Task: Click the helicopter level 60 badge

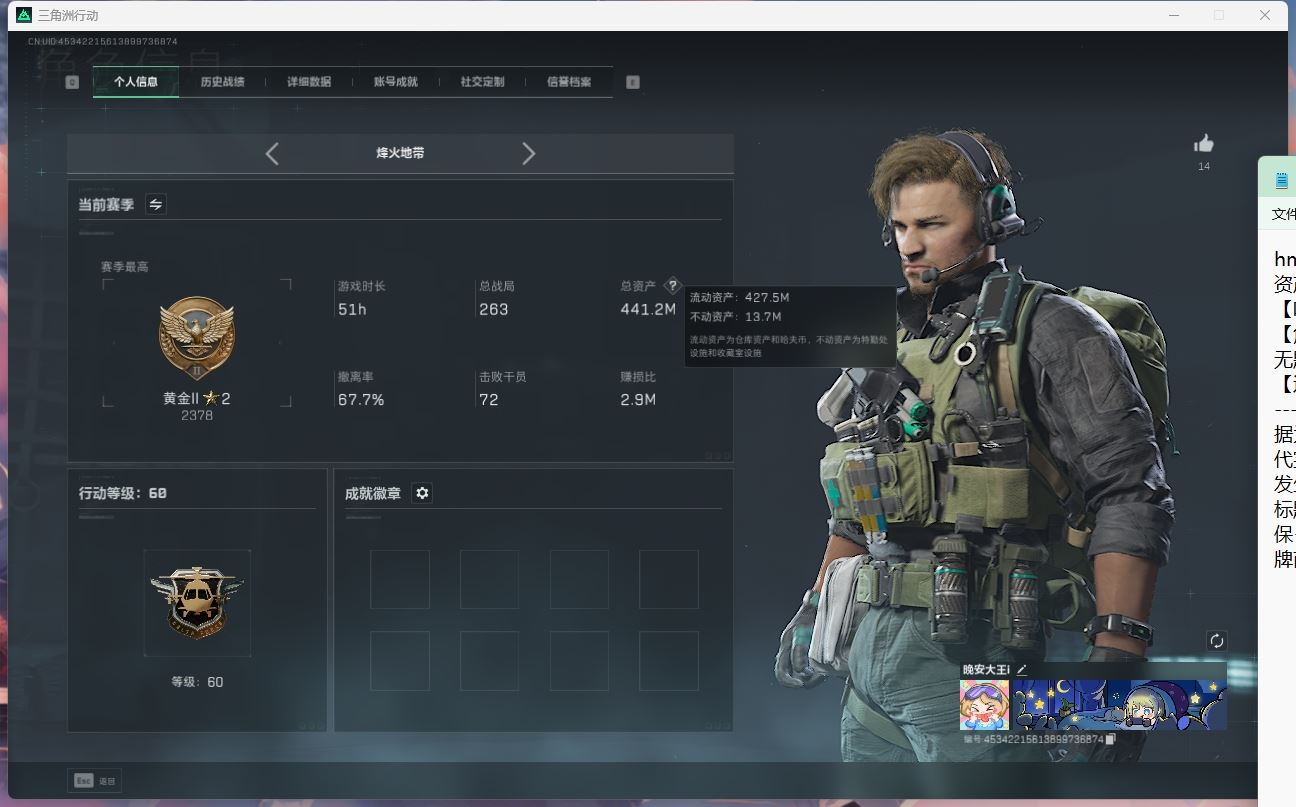Action: [197, 602]
